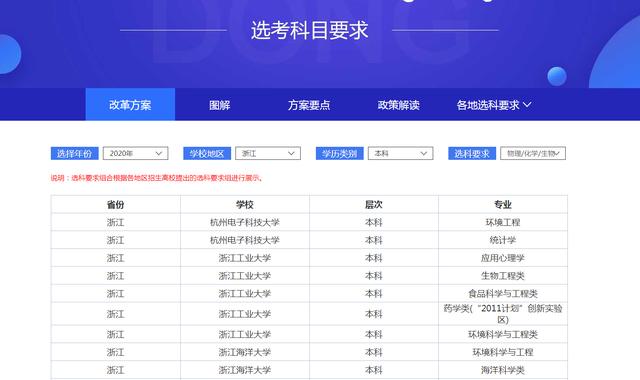
Task: Click the chevron next to 各地选科要求
Action: [527, 104]
